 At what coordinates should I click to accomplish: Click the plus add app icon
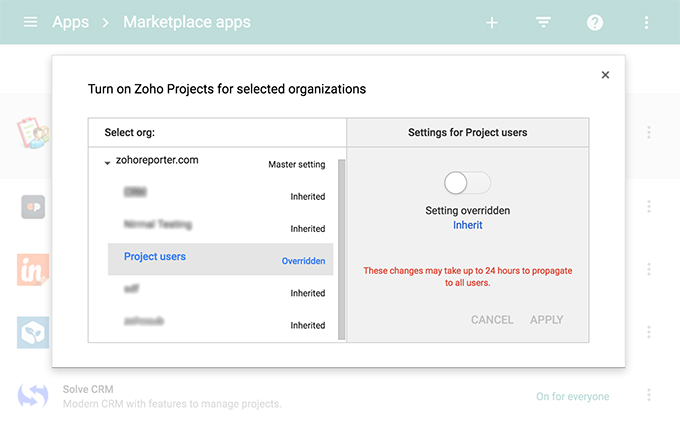tap(491, 23)
